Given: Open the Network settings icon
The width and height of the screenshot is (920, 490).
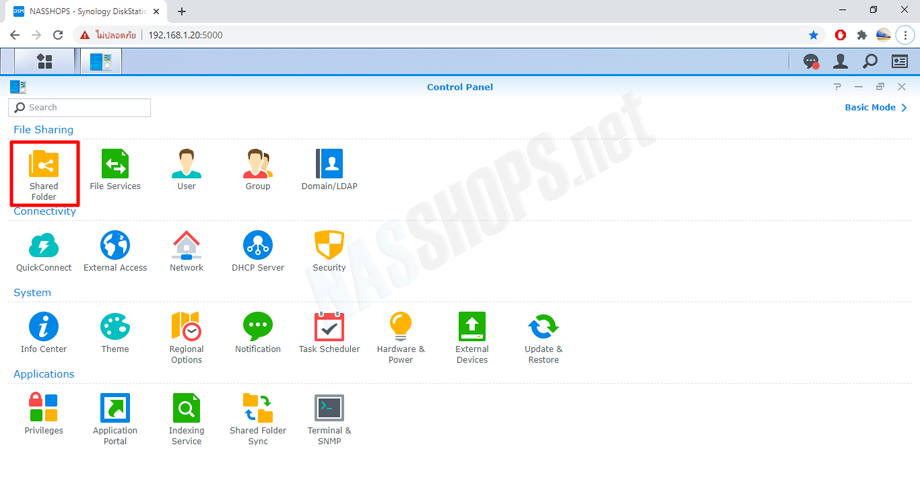Looking at the screenshot, I should pos(187,252).
